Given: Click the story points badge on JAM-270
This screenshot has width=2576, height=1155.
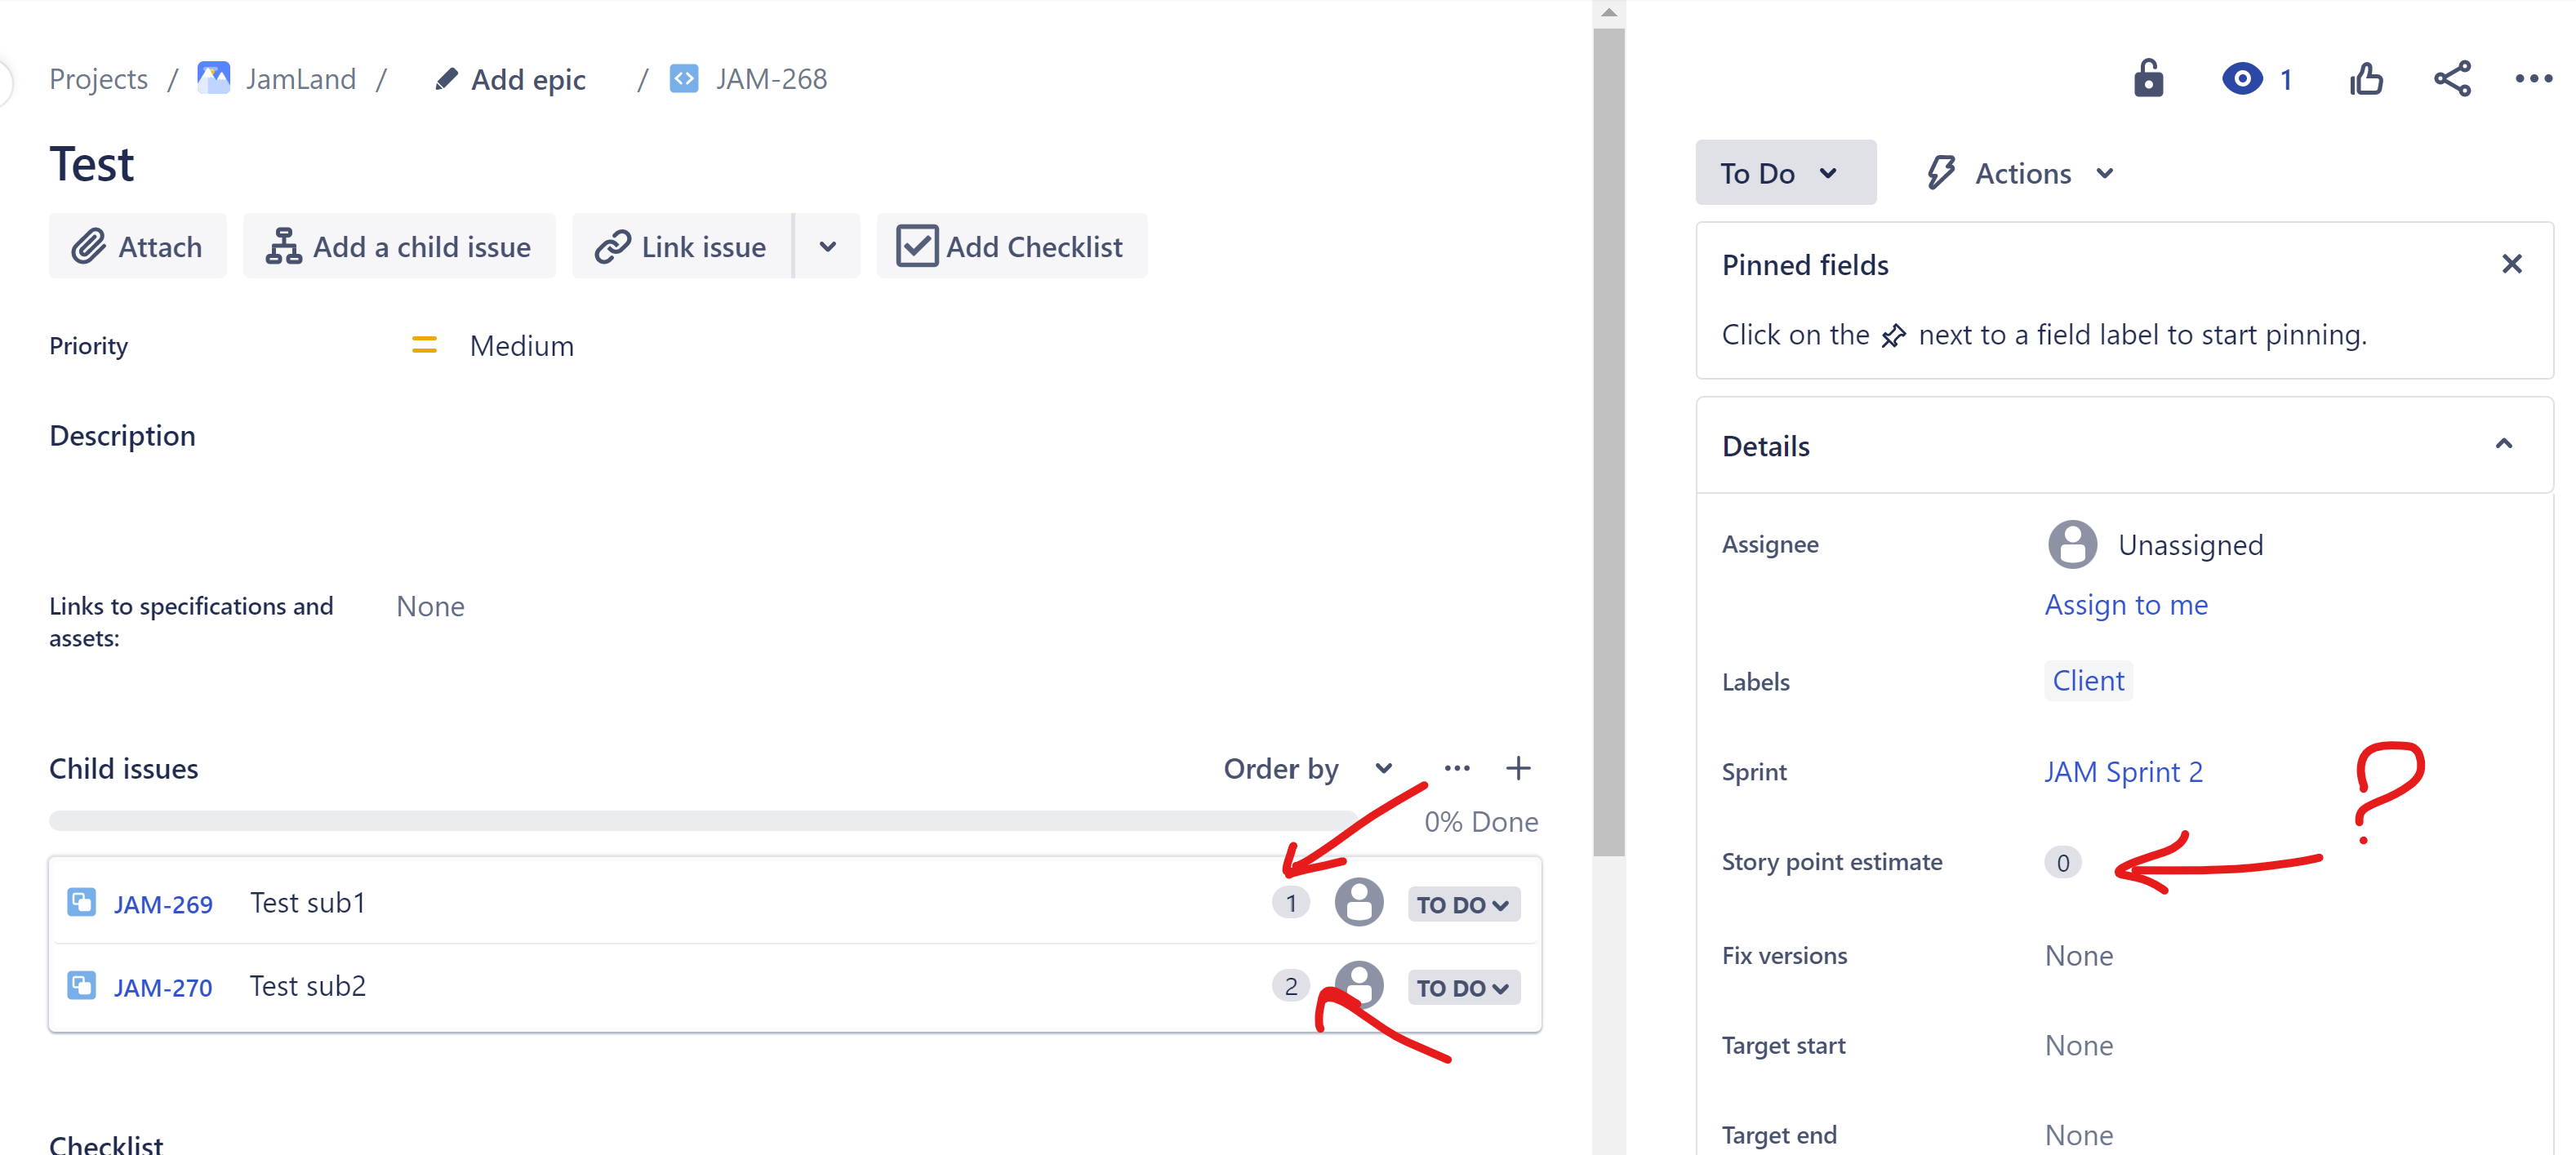Looking at the screenshot, I should [1291, 986].
